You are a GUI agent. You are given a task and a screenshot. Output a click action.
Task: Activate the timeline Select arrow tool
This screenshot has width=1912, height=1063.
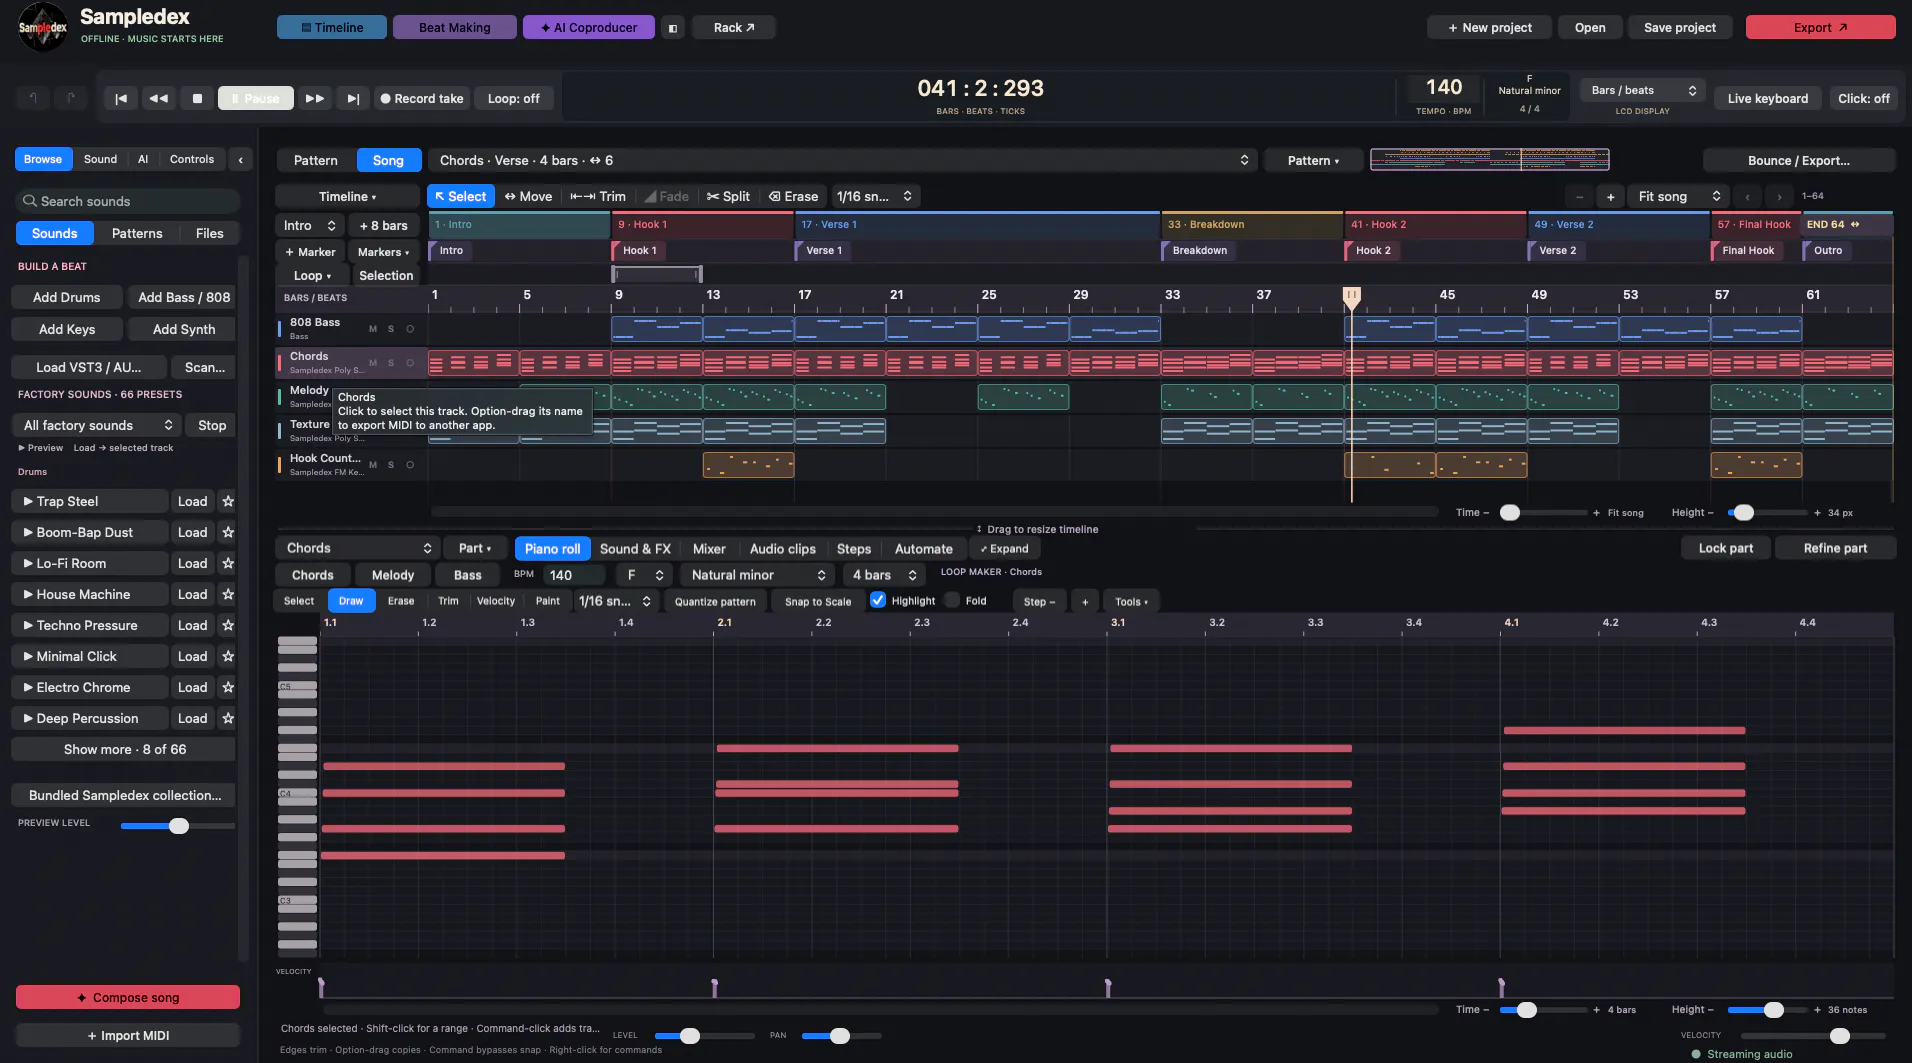tap(460, 196)
